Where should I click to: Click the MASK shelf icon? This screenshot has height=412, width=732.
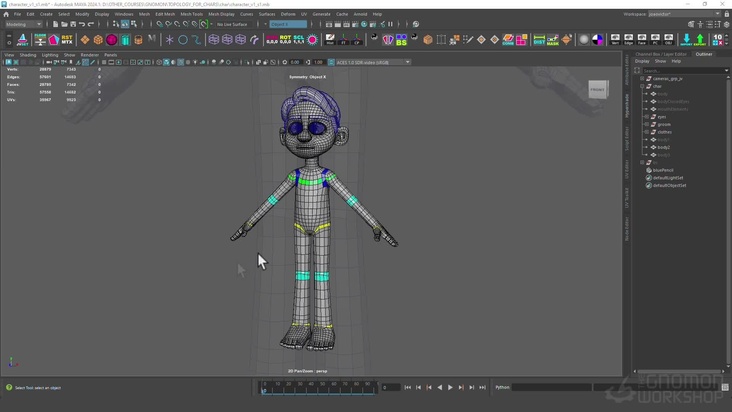pyautogui.click(x=553, y=40)
